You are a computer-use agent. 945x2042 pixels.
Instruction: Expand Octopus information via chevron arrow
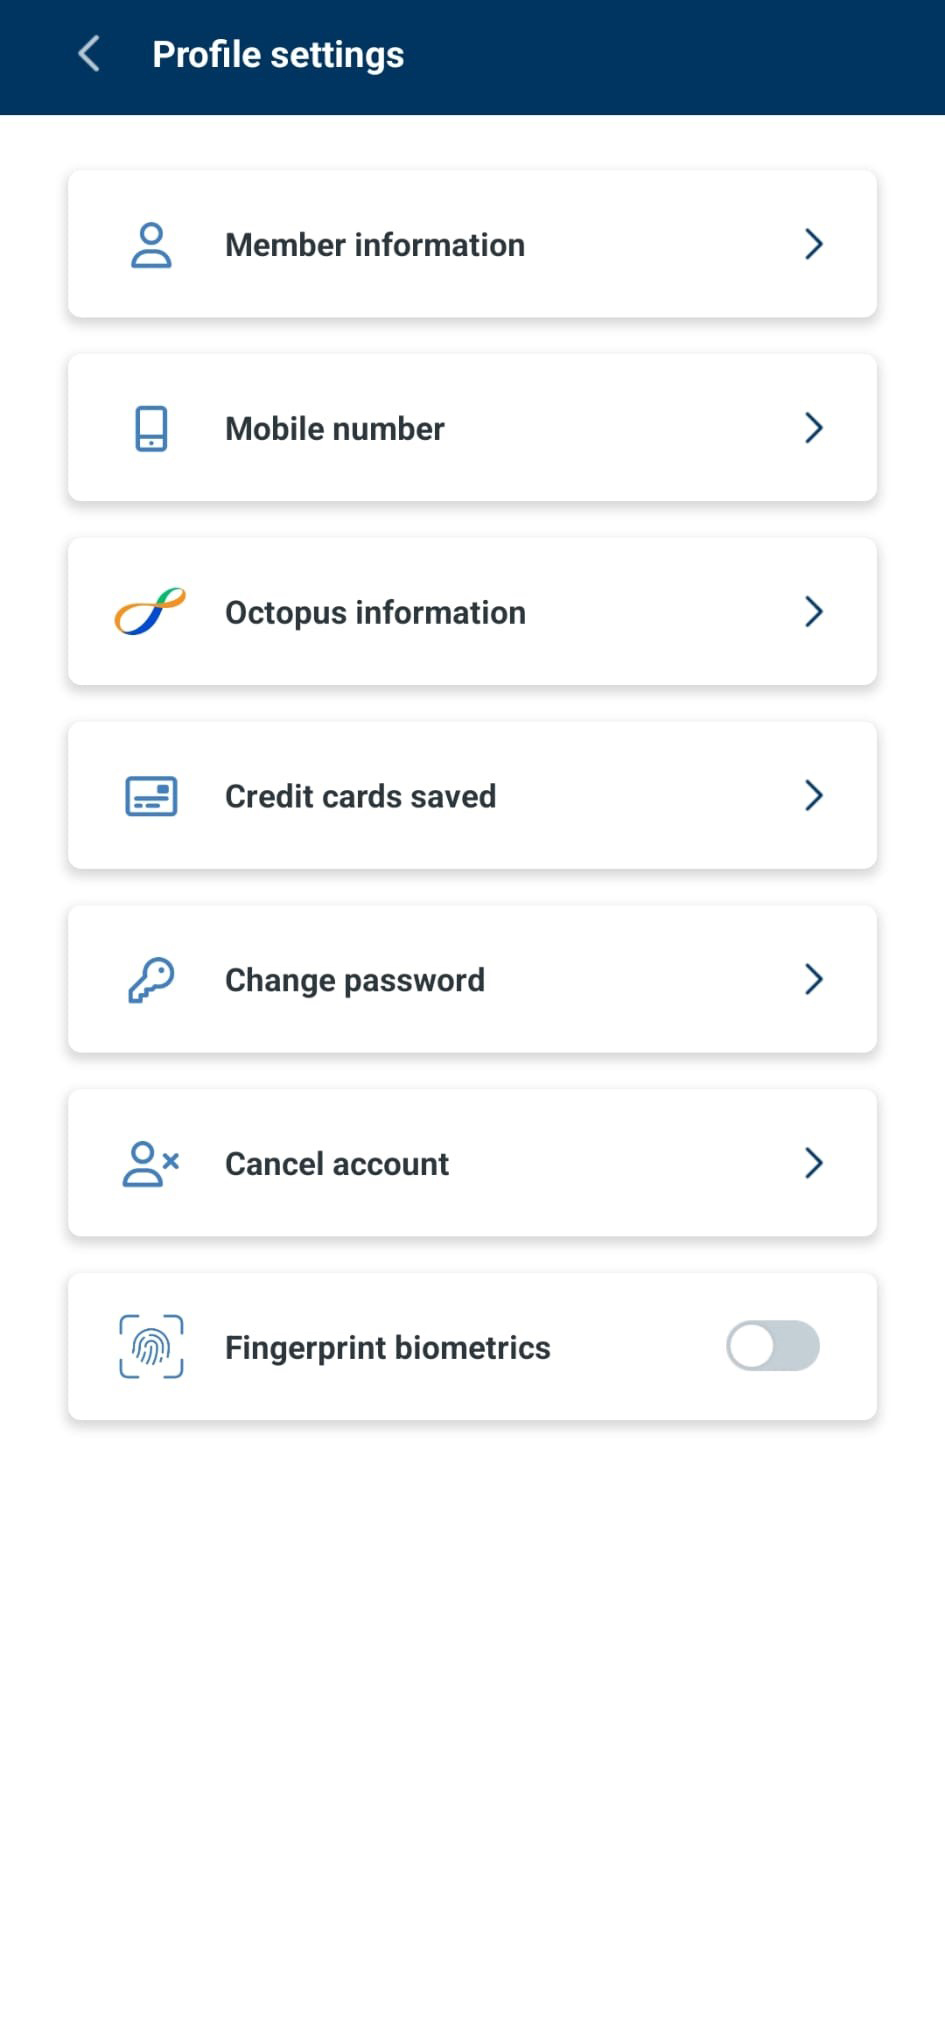click(814, 611)
